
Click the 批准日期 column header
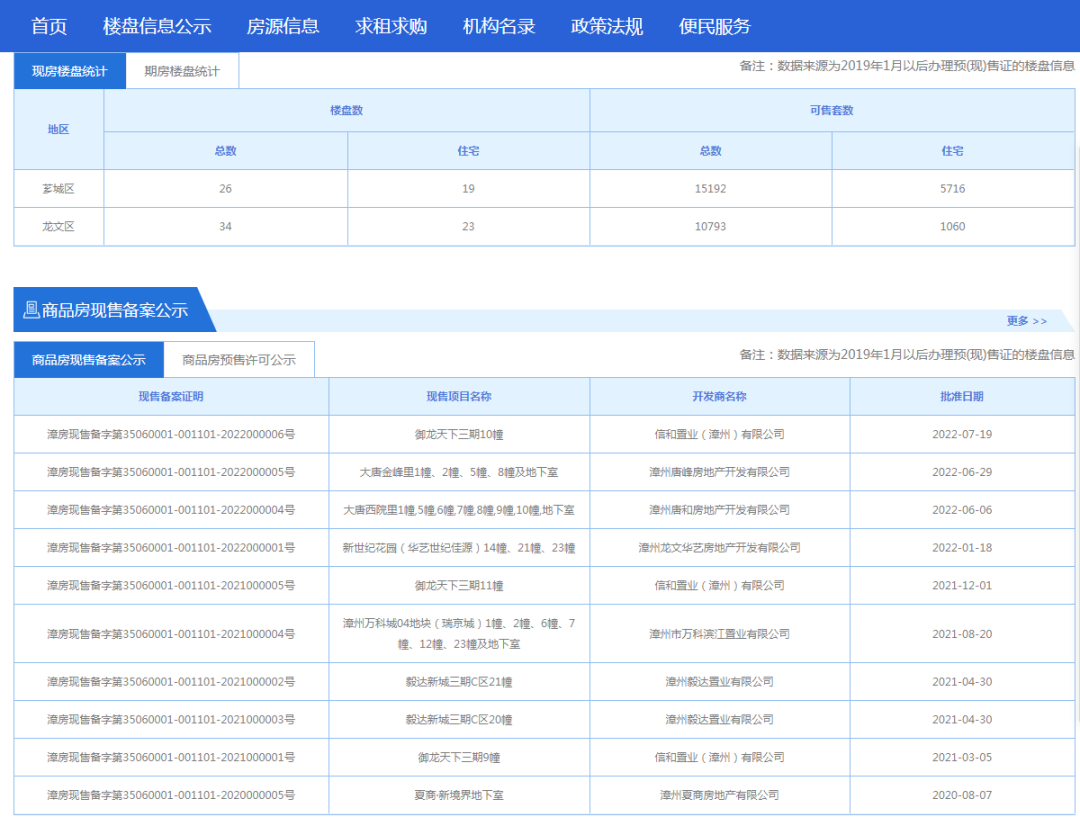click(962, 397)
